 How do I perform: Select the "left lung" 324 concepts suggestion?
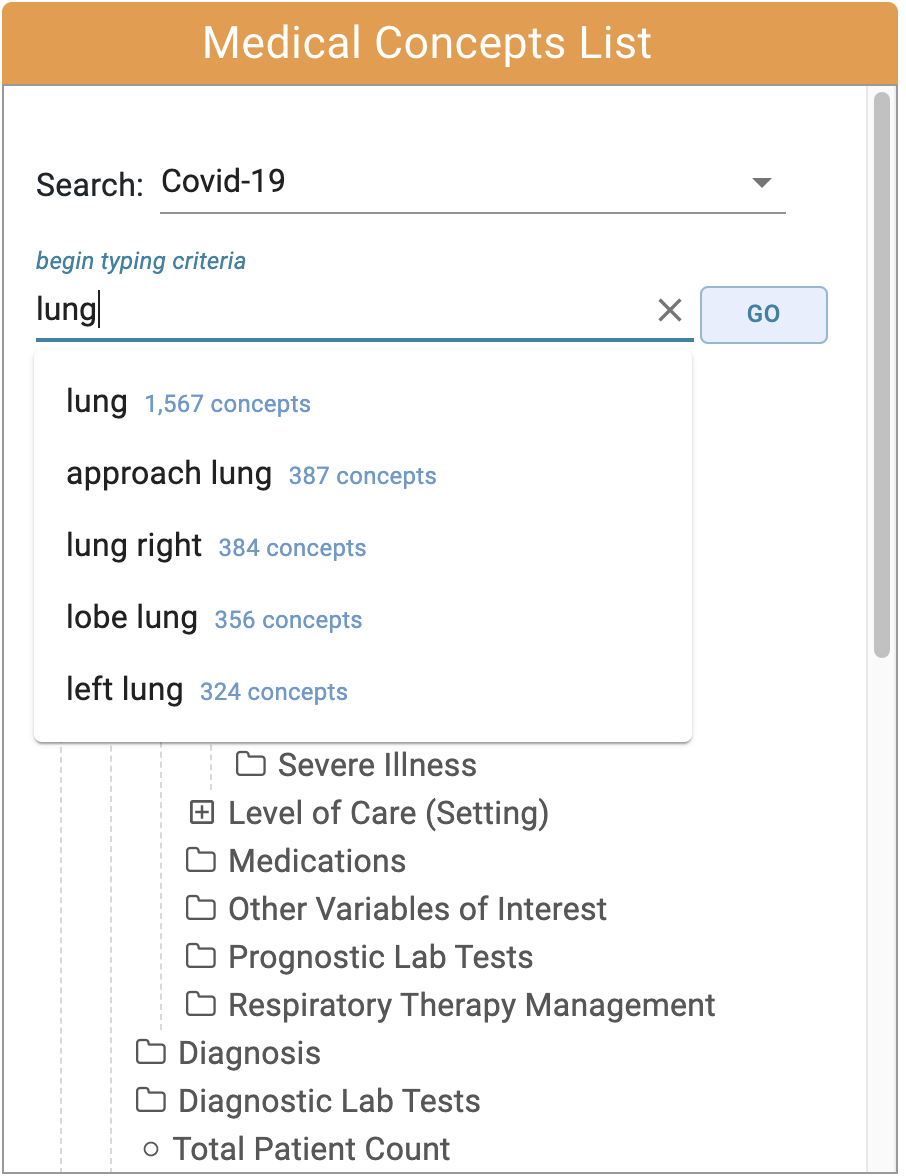363,691
